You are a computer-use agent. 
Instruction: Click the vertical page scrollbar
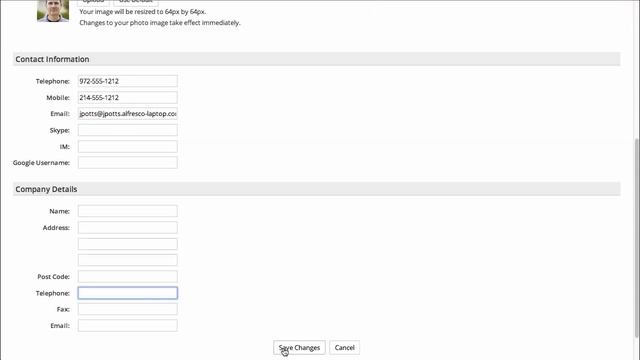[x=637, y=238]
